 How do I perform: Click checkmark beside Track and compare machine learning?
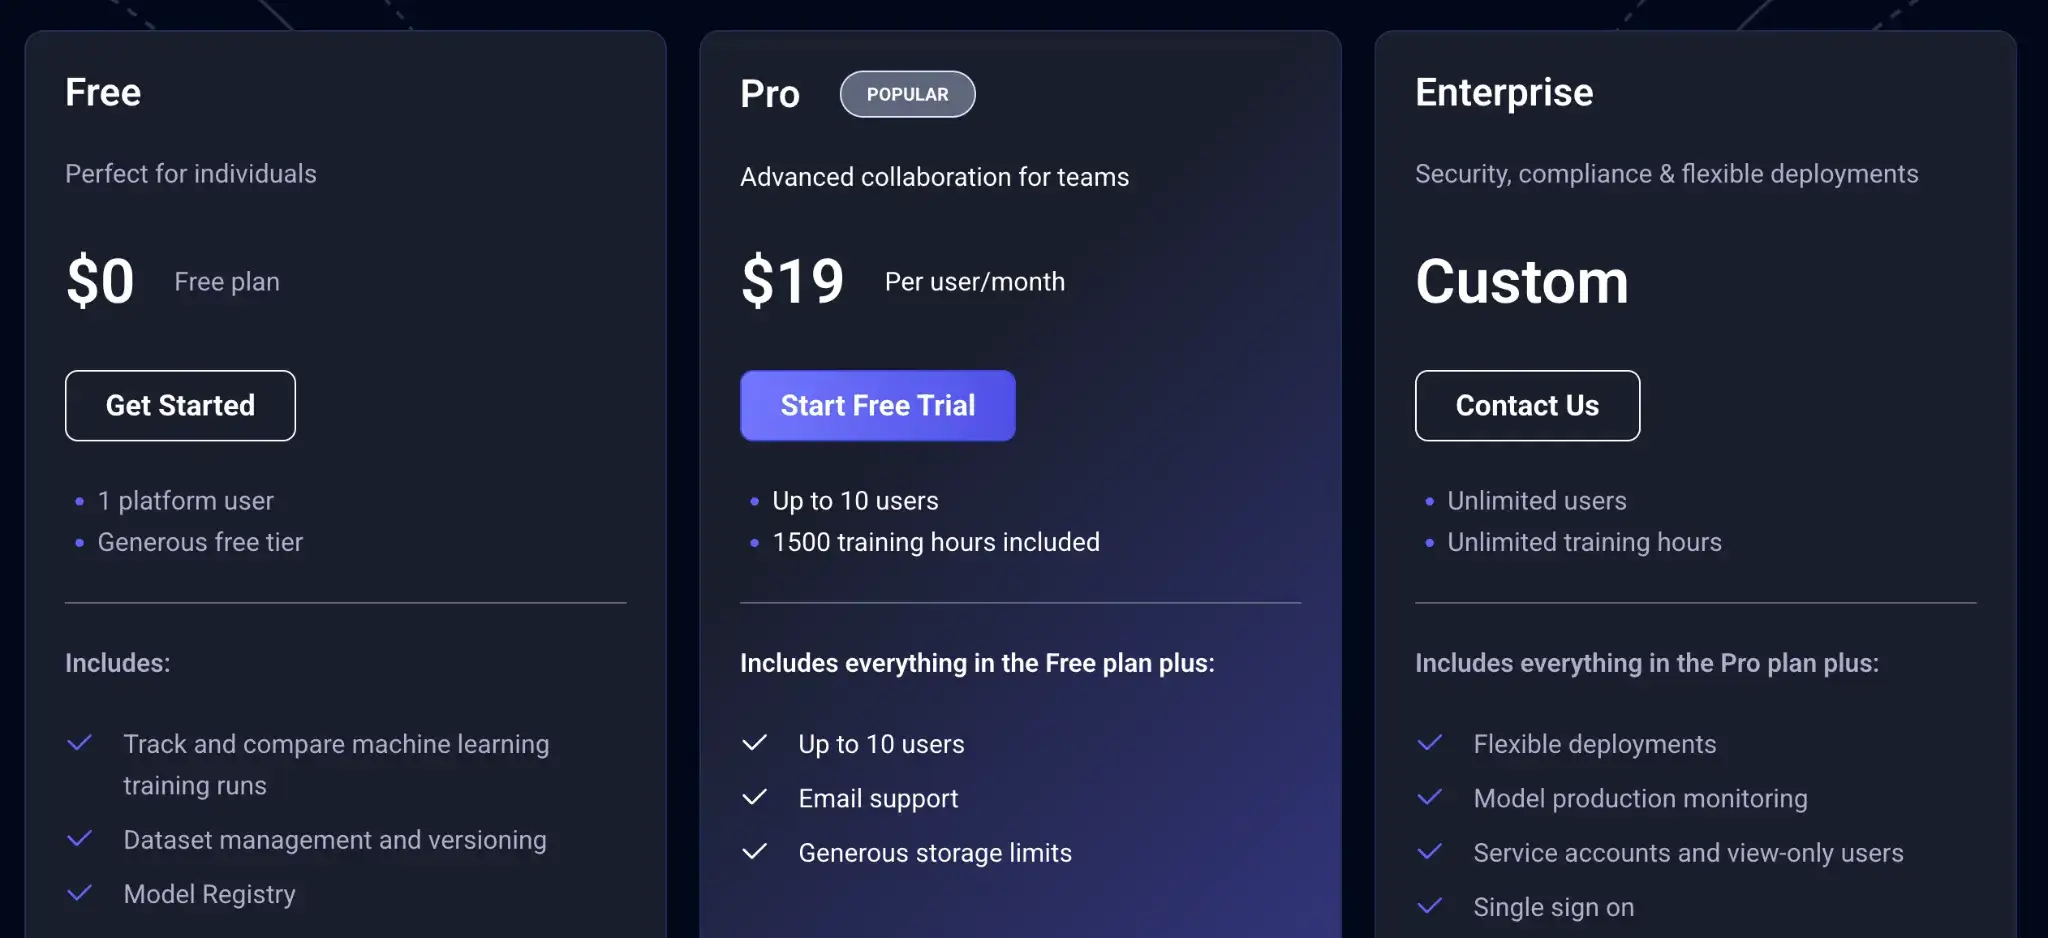(80, 743)
